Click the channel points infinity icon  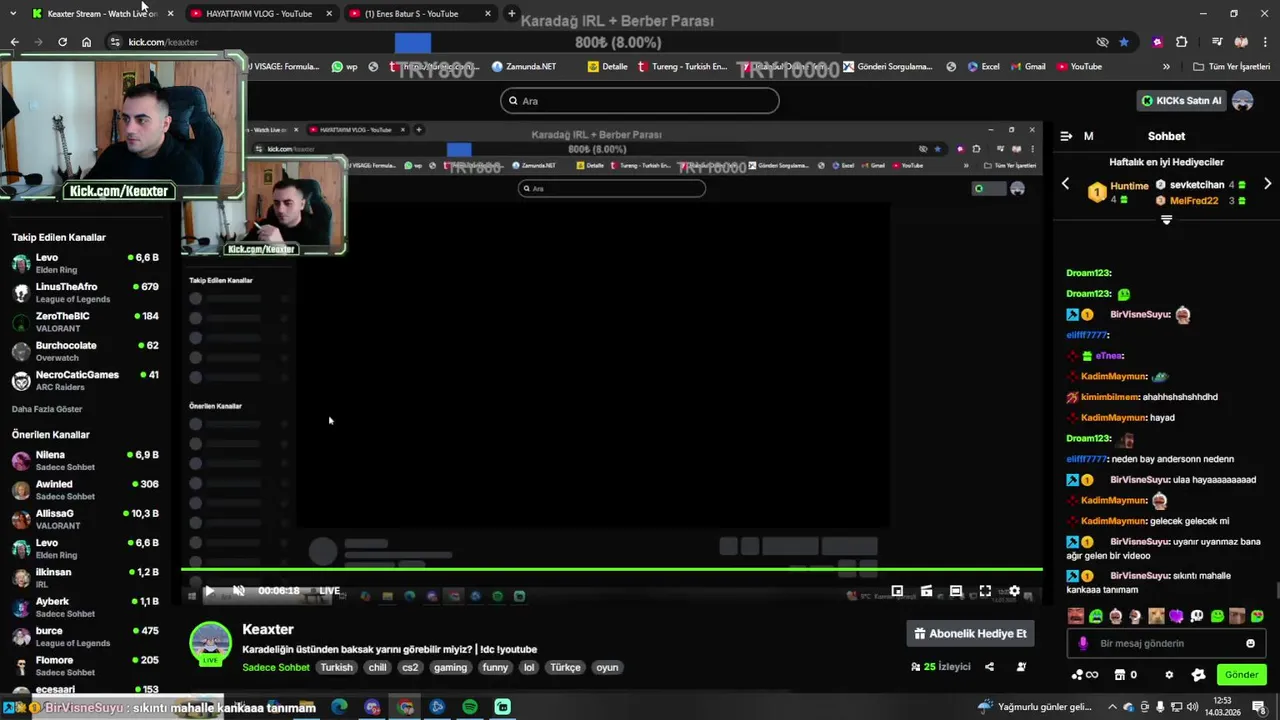click(x=1084, y=675)
